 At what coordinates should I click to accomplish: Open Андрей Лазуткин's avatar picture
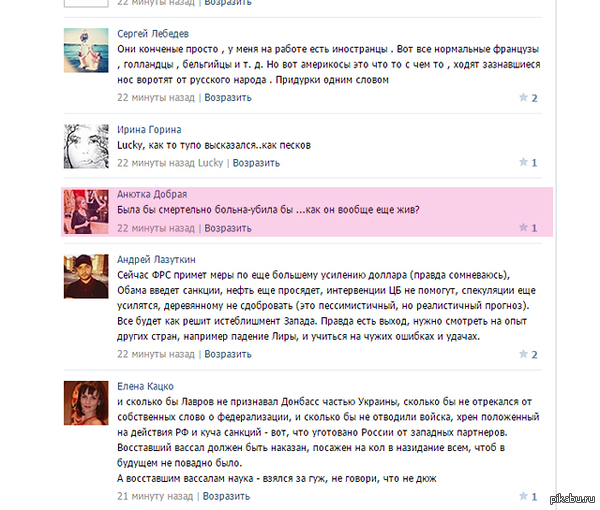point(86,276)
